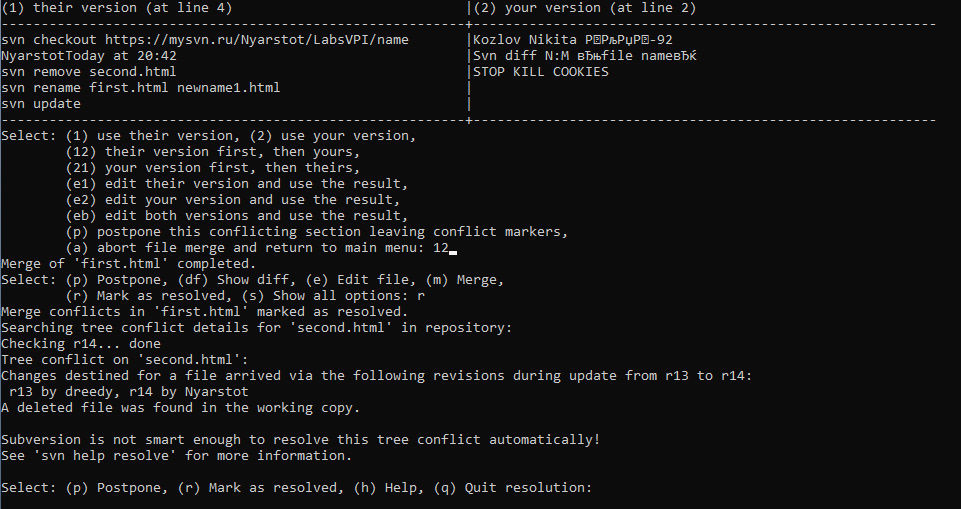Image resolution: width=961 pixels, height=509 pixels.
Task: Click the 'Checking r14... done' line
Action: coord(81,344)
